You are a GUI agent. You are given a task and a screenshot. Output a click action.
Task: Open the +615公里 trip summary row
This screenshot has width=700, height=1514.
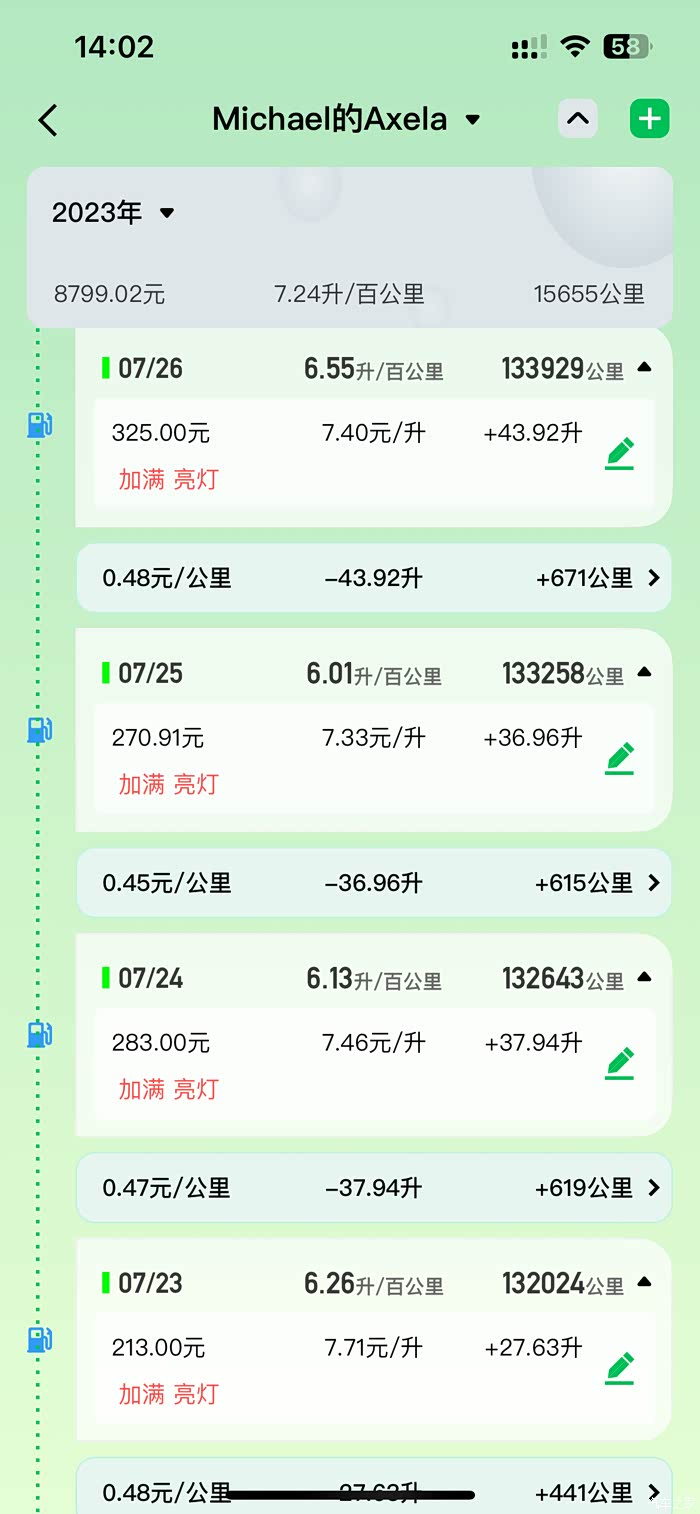598,883
